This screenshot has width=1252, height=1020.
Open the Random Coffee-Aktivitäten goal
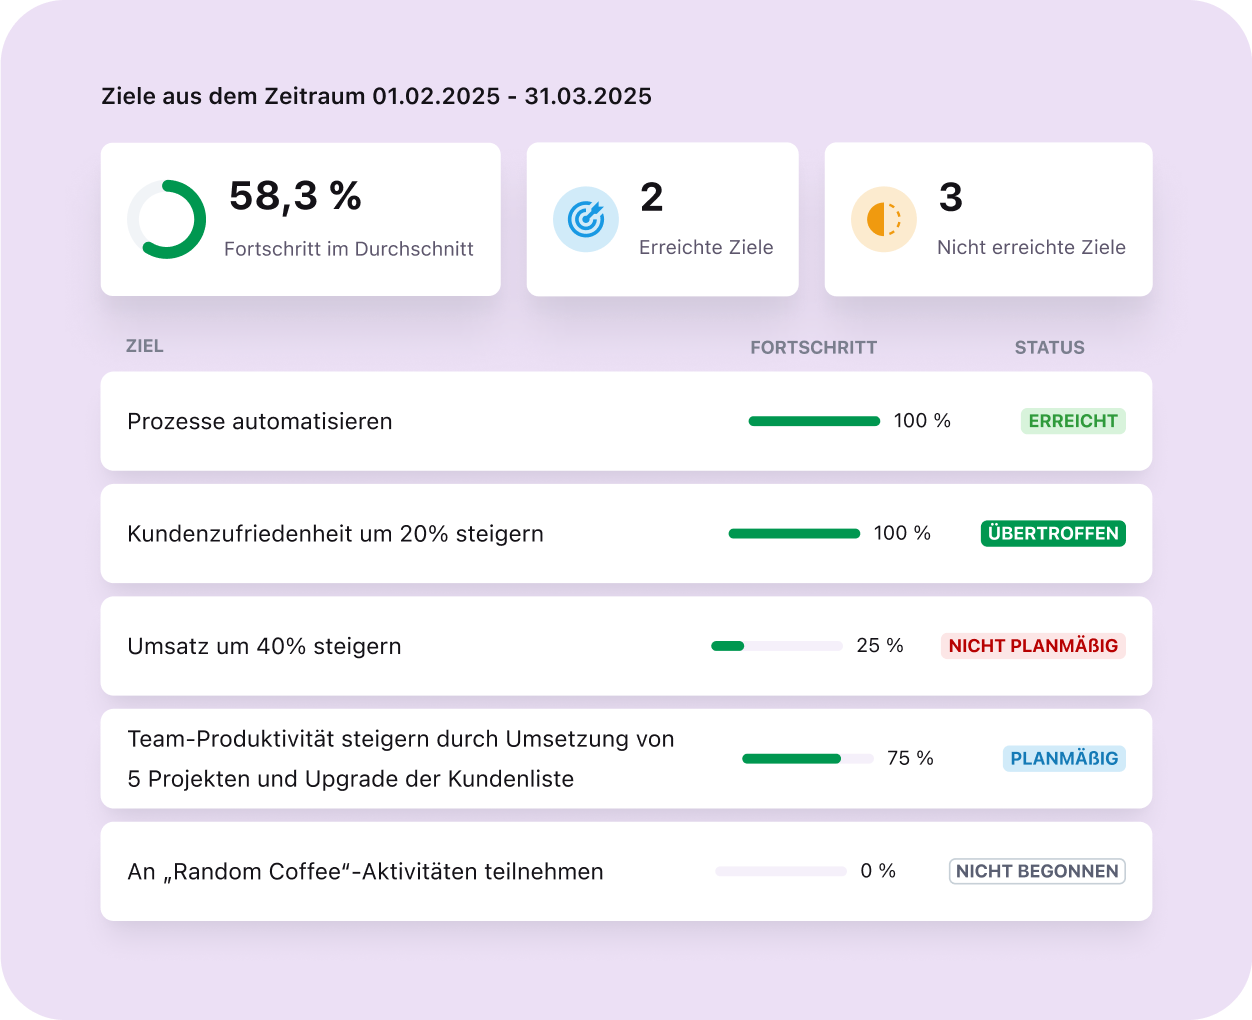(365, 871)
